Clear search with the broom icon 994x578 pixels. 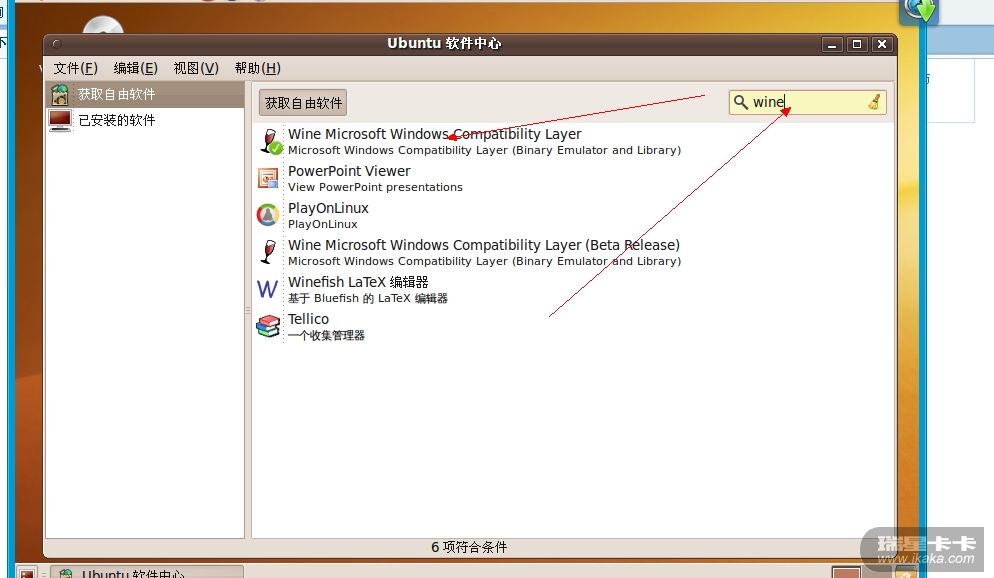tap(875, 102)
